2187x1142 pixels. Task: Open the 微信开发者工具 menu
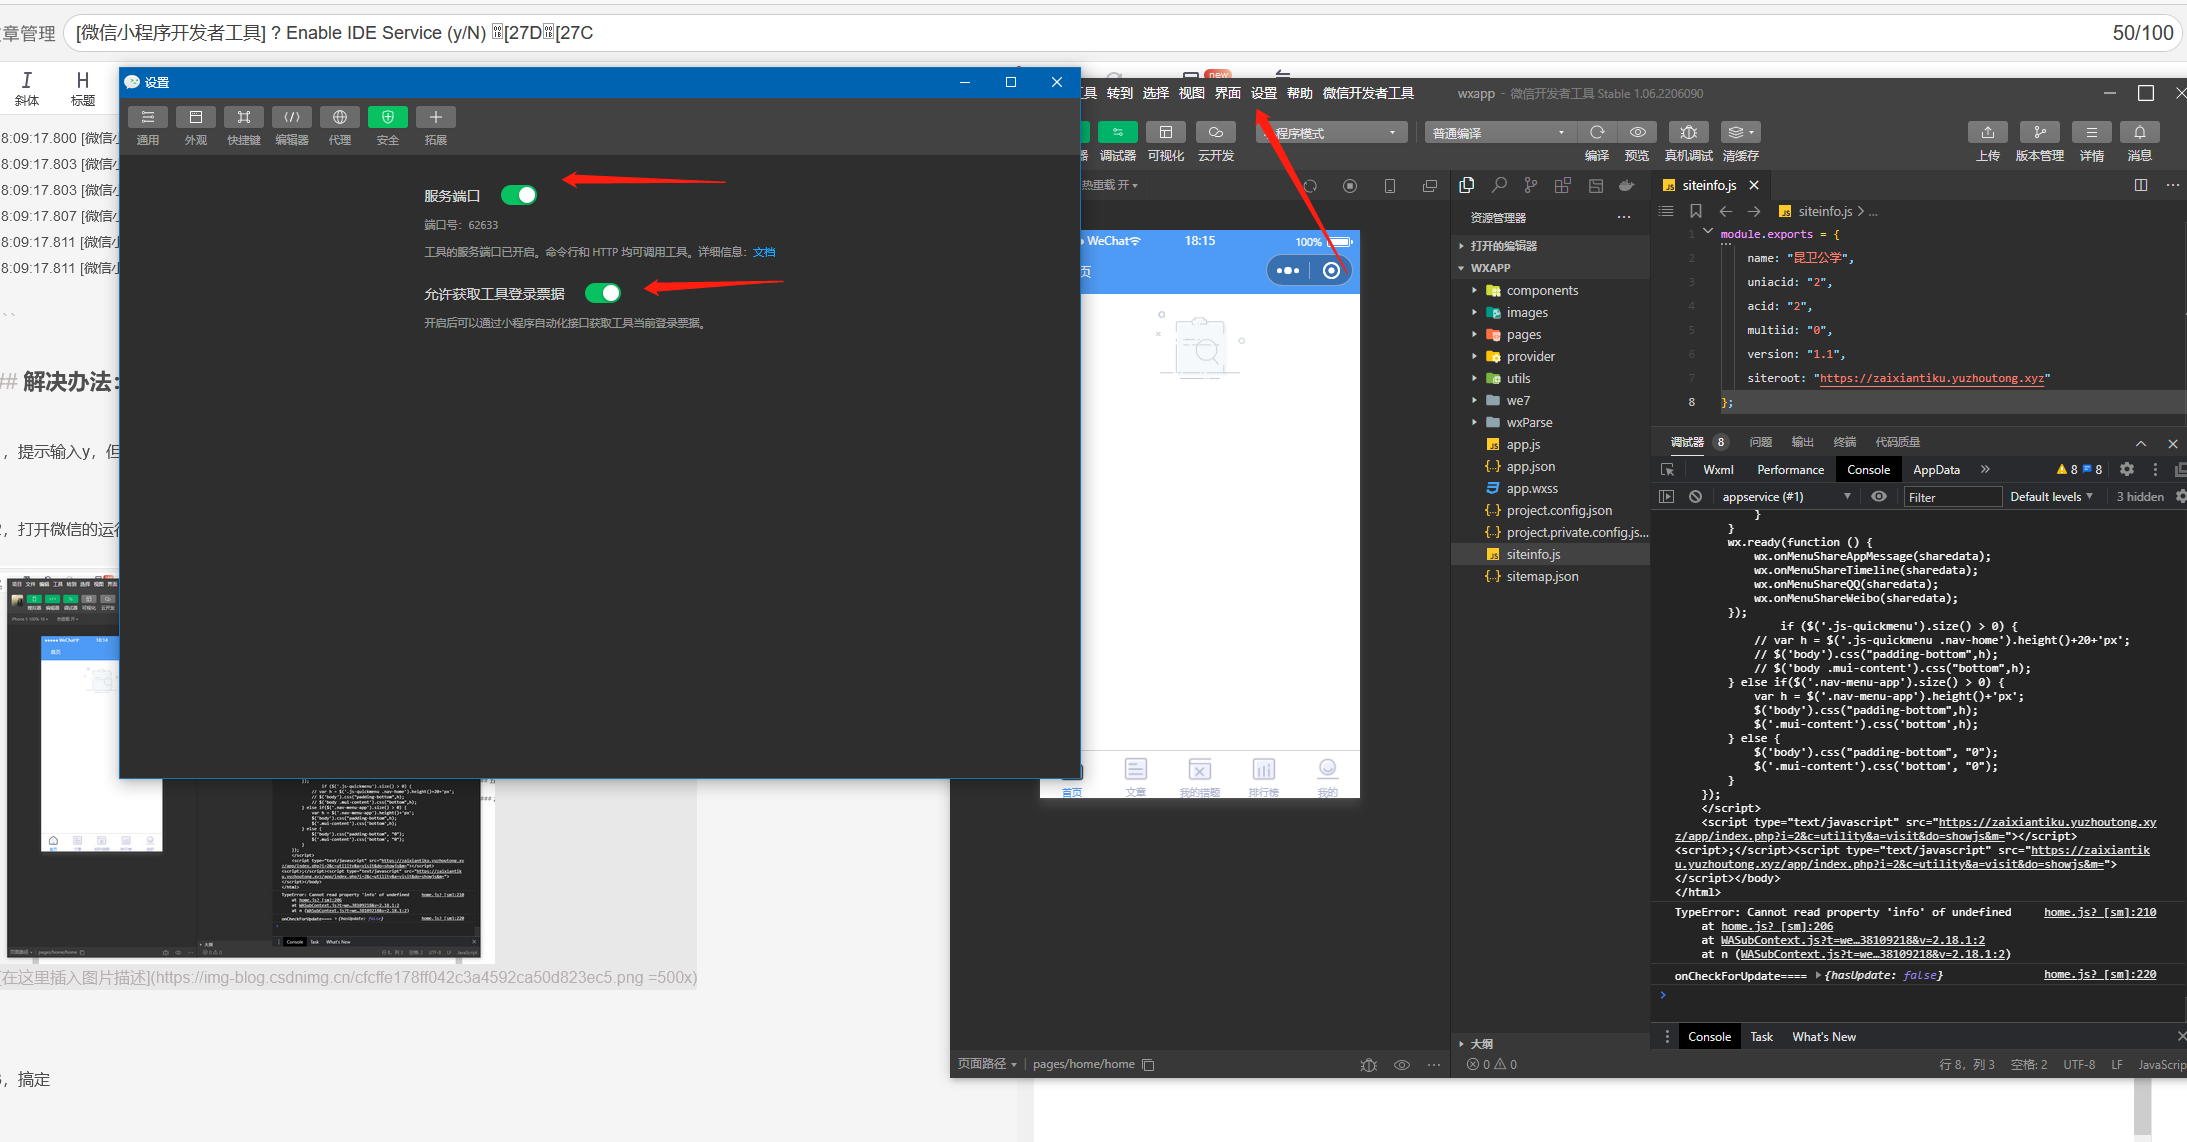(x=1368, y=93)
